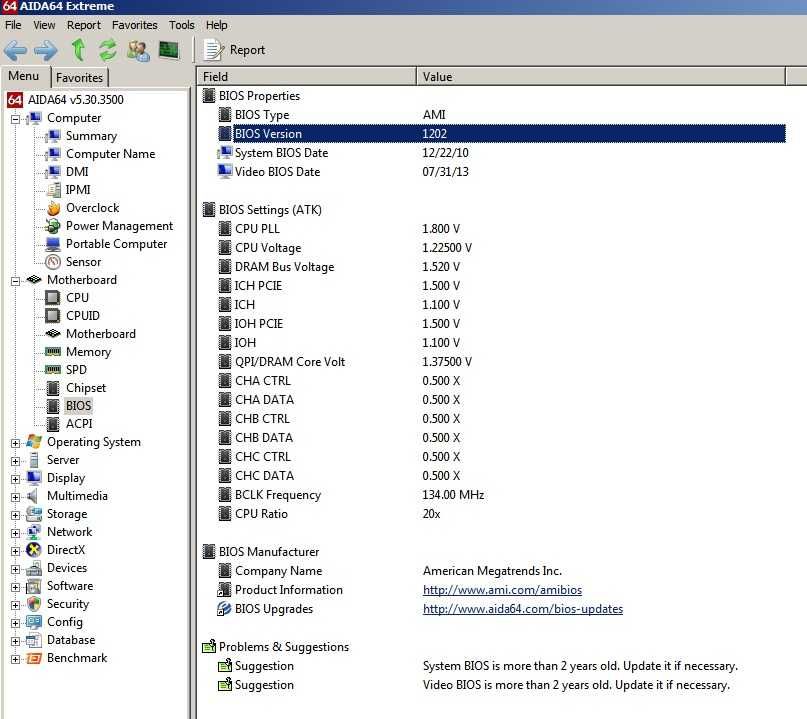Open the Help menu
Screen dimensions: 807x719
click(x=217, y=25)
